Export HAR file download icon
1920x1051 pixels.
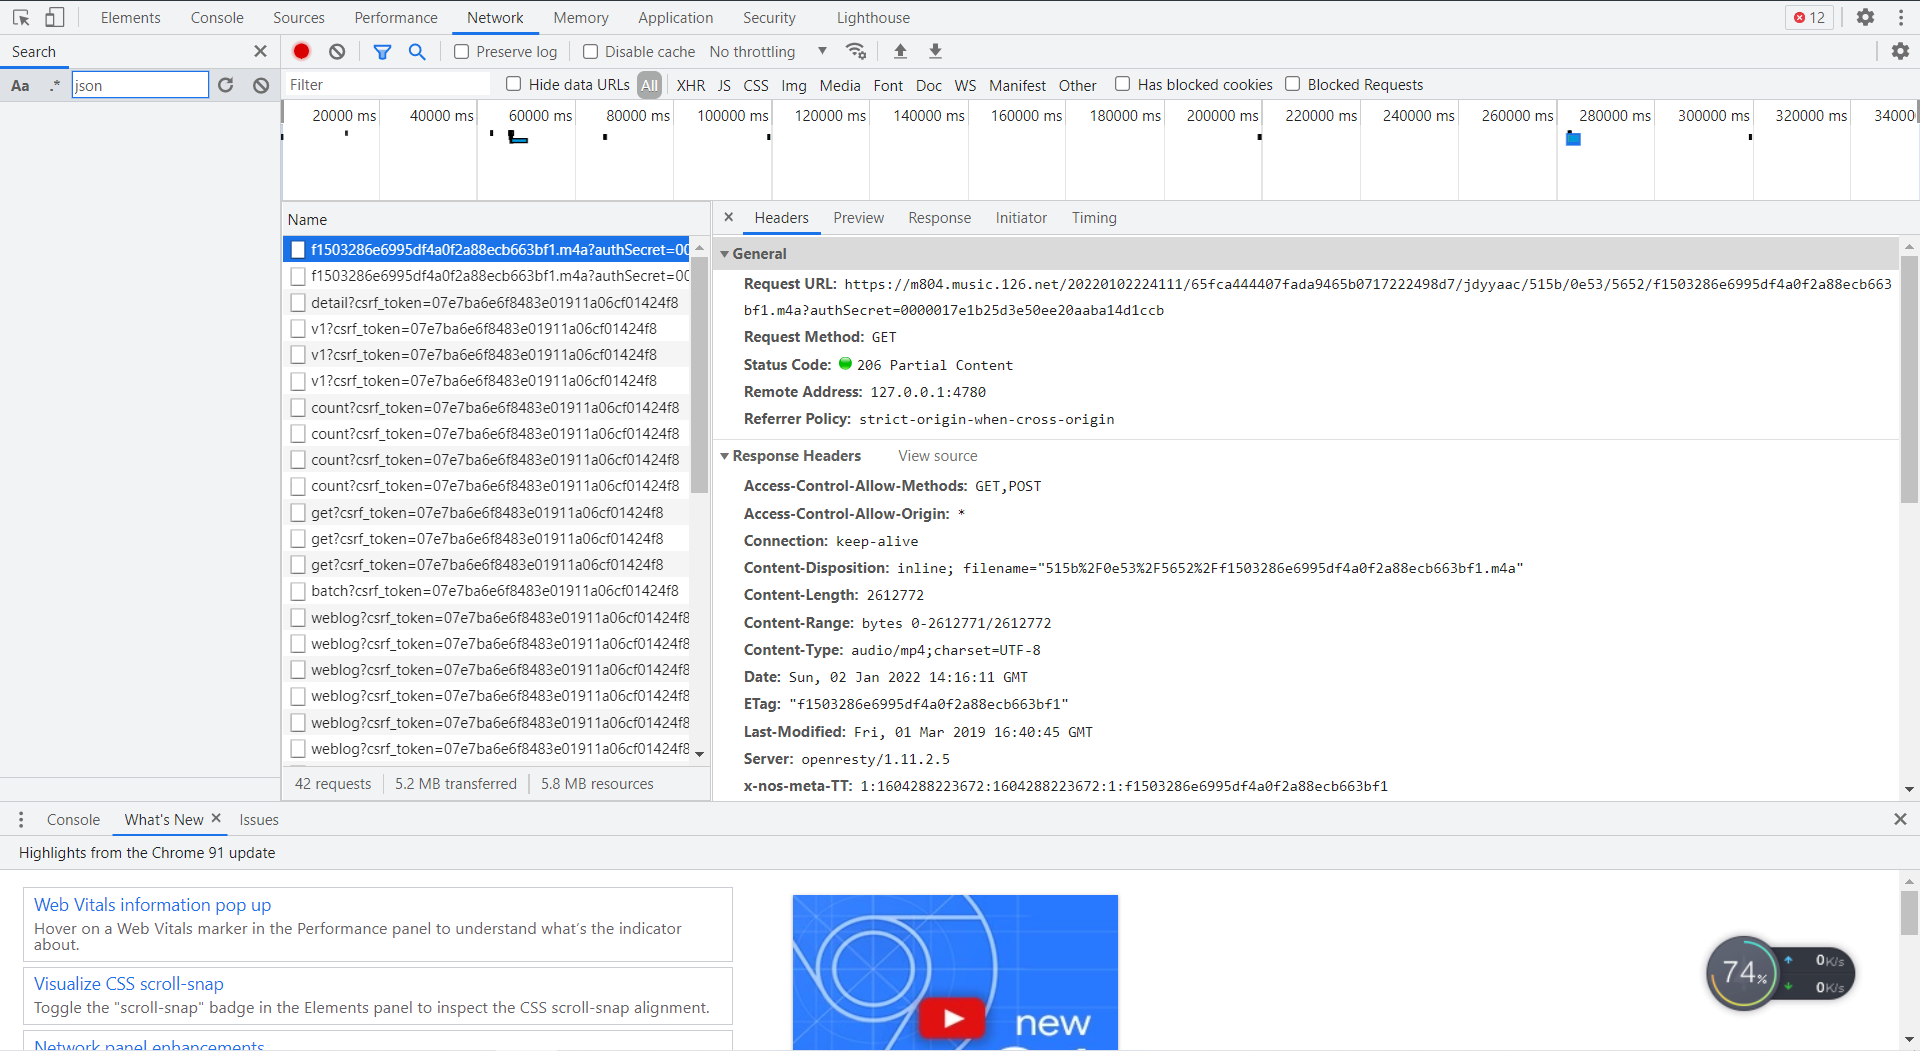pos(935,51)
